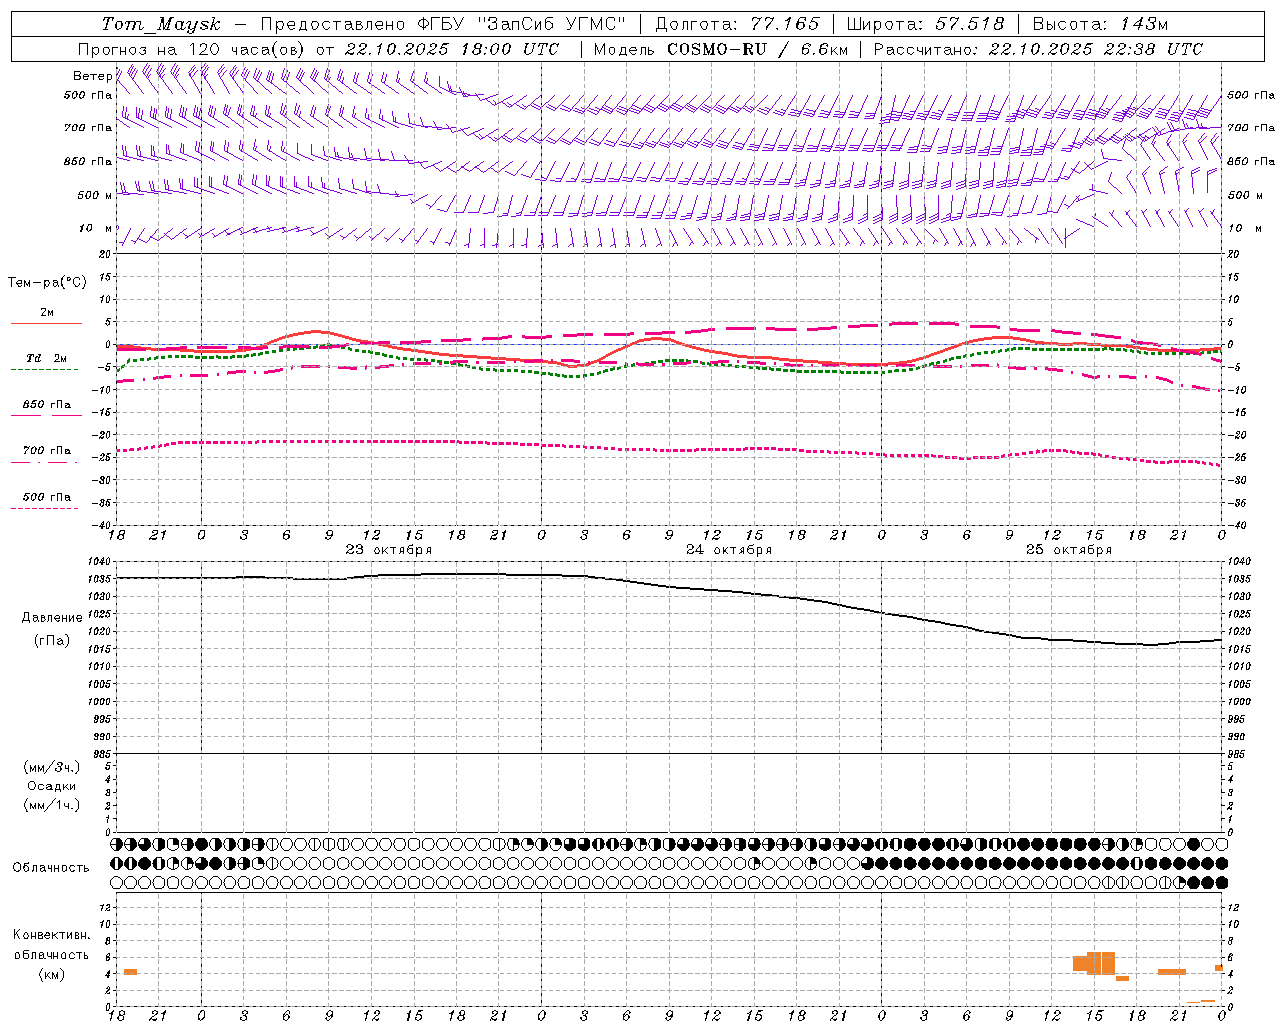This screenshot has height=1024, width=1280.
Task: Click the computed time Рассчитано: 22.10.2025 22:38 UTC
Action: tap(1038, 49)
